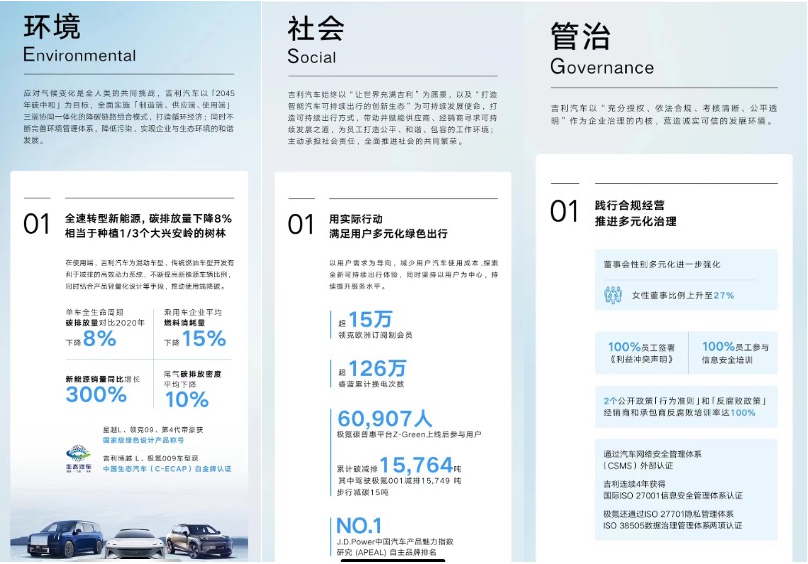
Task: Click the 社会 heading
Action: click(316, 28)
